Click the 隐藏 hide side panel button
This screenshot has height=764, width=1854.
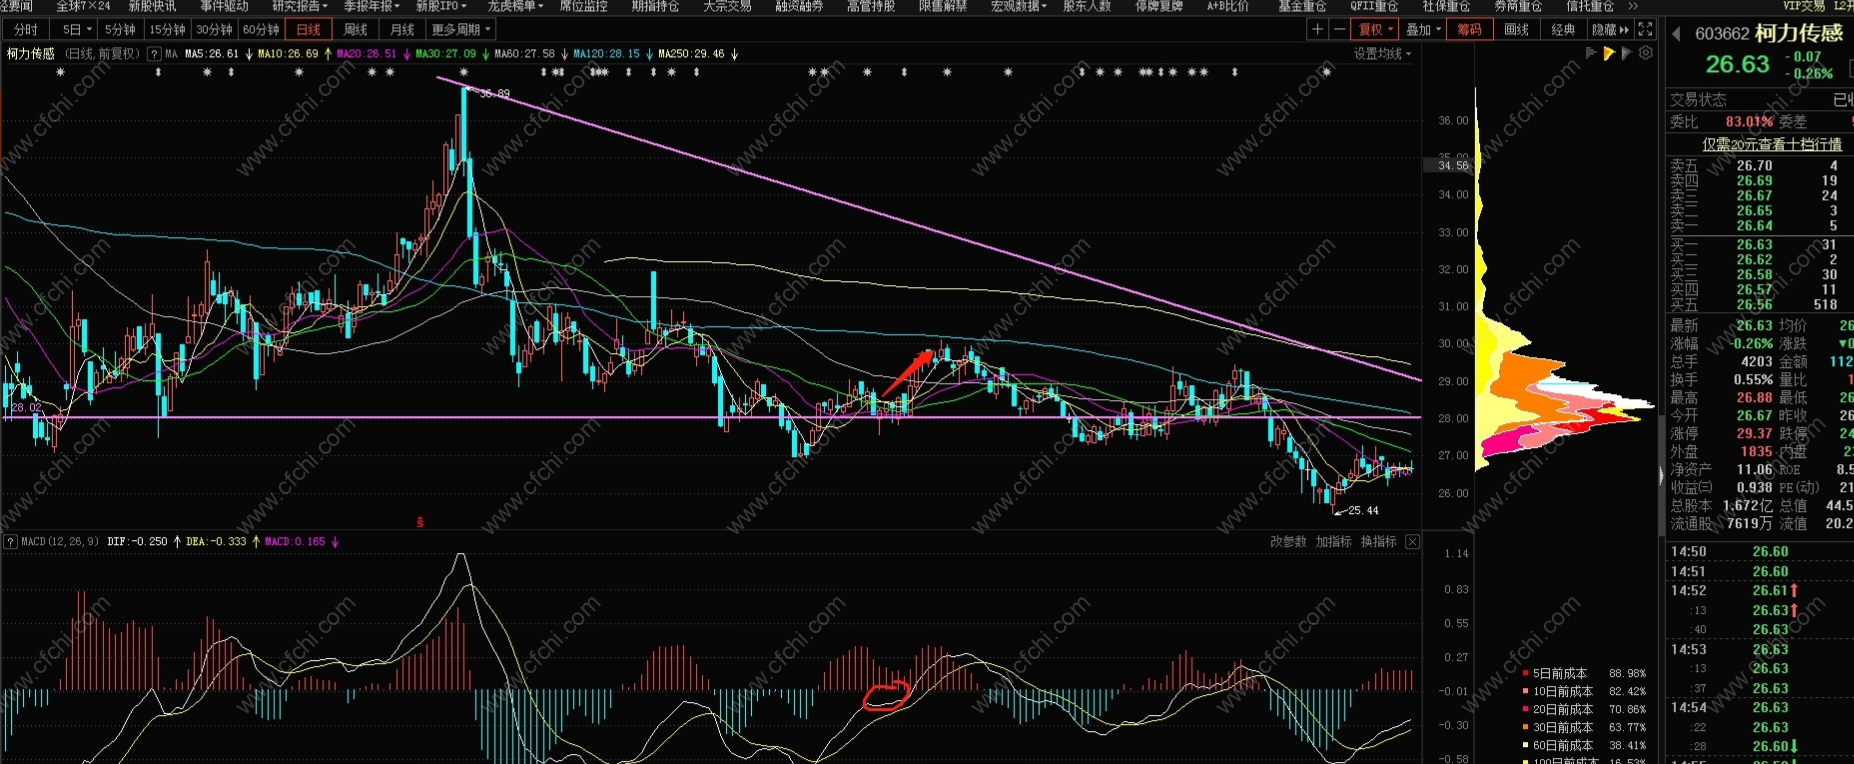1610,30
